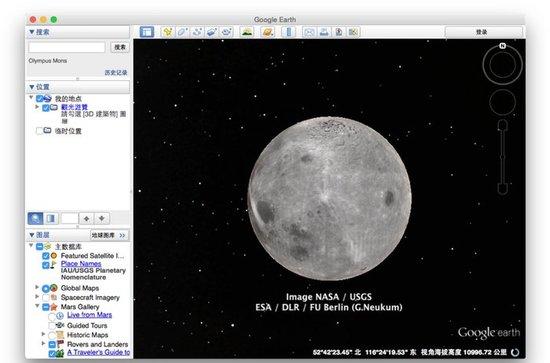
Task: Click the moon globe in the viewer
Action: click(x=329, y=199)
